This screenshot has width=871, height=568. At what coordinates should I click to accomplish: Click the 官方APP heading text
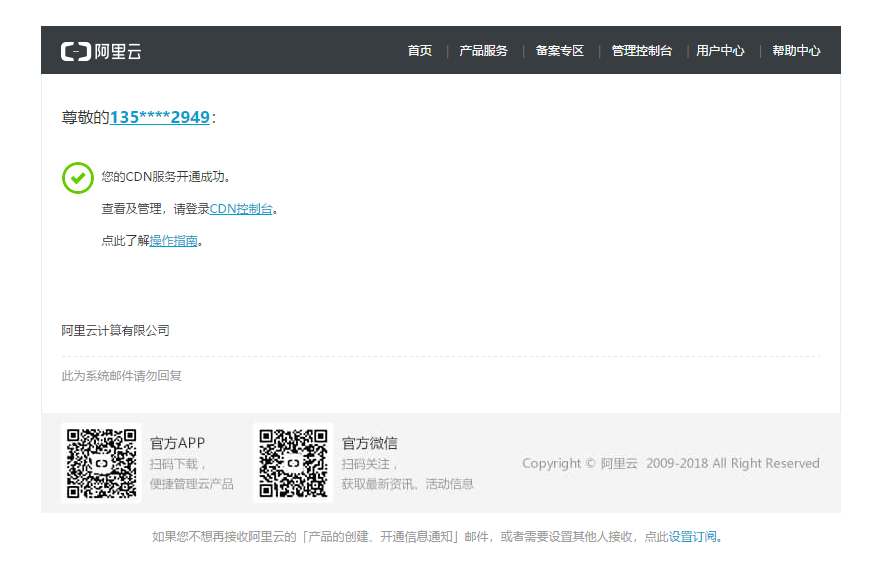177,443
